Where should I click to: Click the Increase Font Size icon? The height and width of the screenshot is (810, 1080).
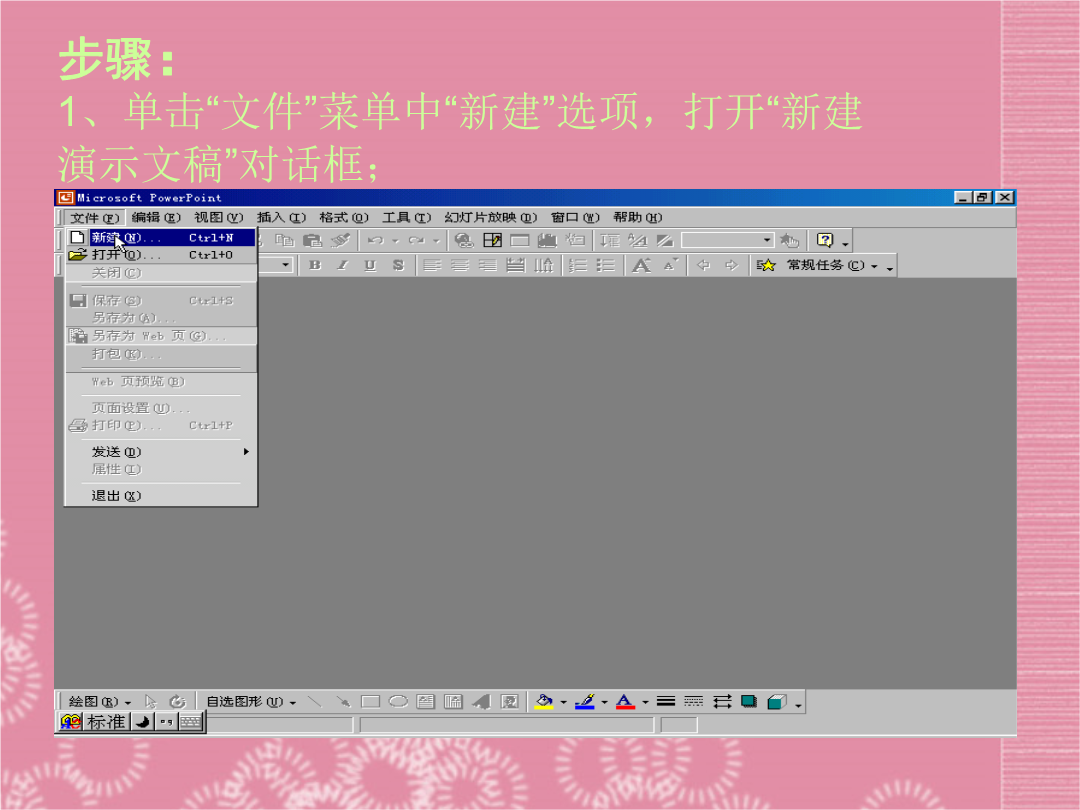(641, 265)
